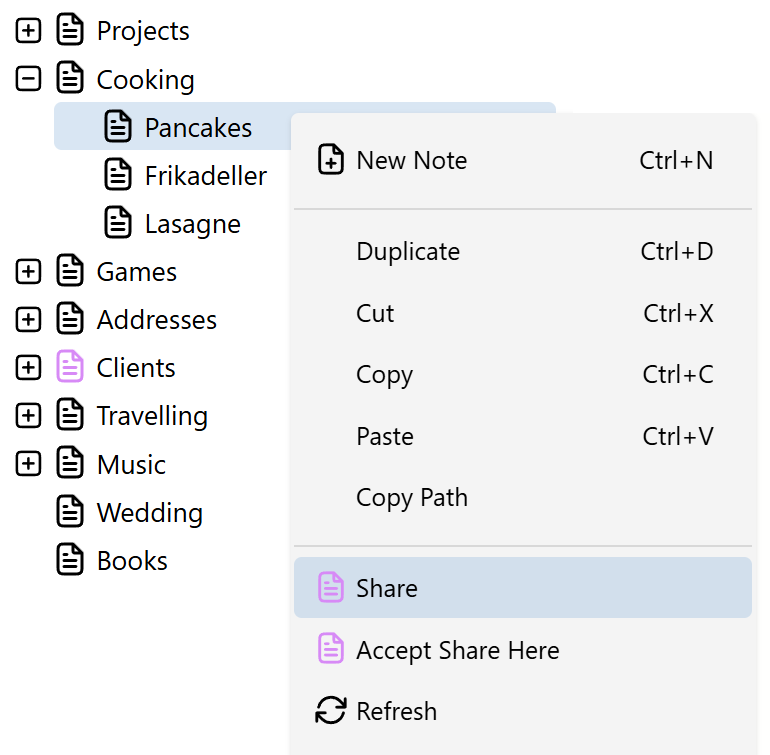Click the Wedding note icon
The height and width of the screenshot is (755, 770).
70,511
